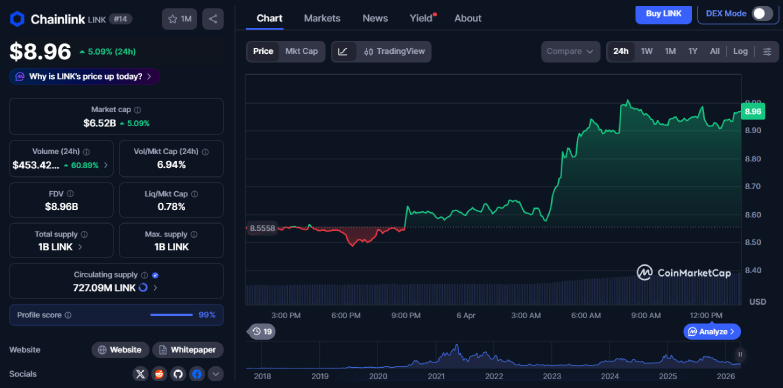Open the Compare dropdown
783x388 pixels.
tap(570, 51)
